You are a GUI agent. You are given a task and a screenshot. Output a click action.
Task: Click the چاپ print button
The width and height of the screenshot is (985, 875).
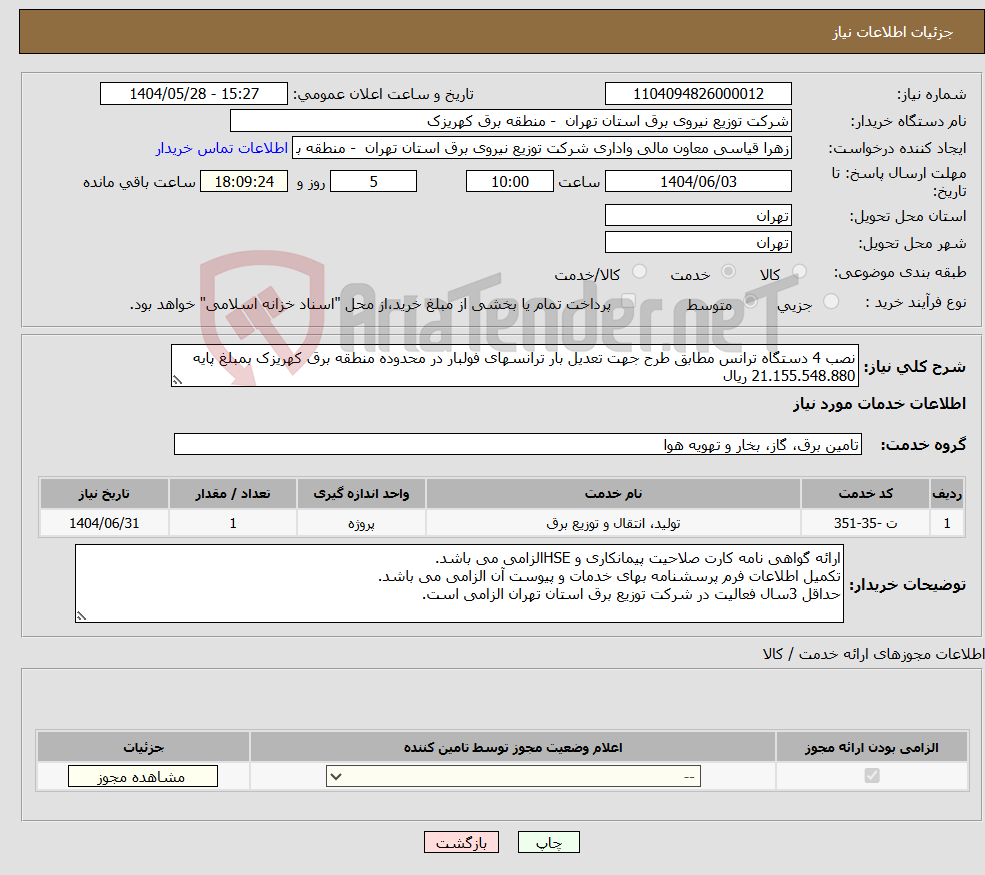[x=548, y=842]
